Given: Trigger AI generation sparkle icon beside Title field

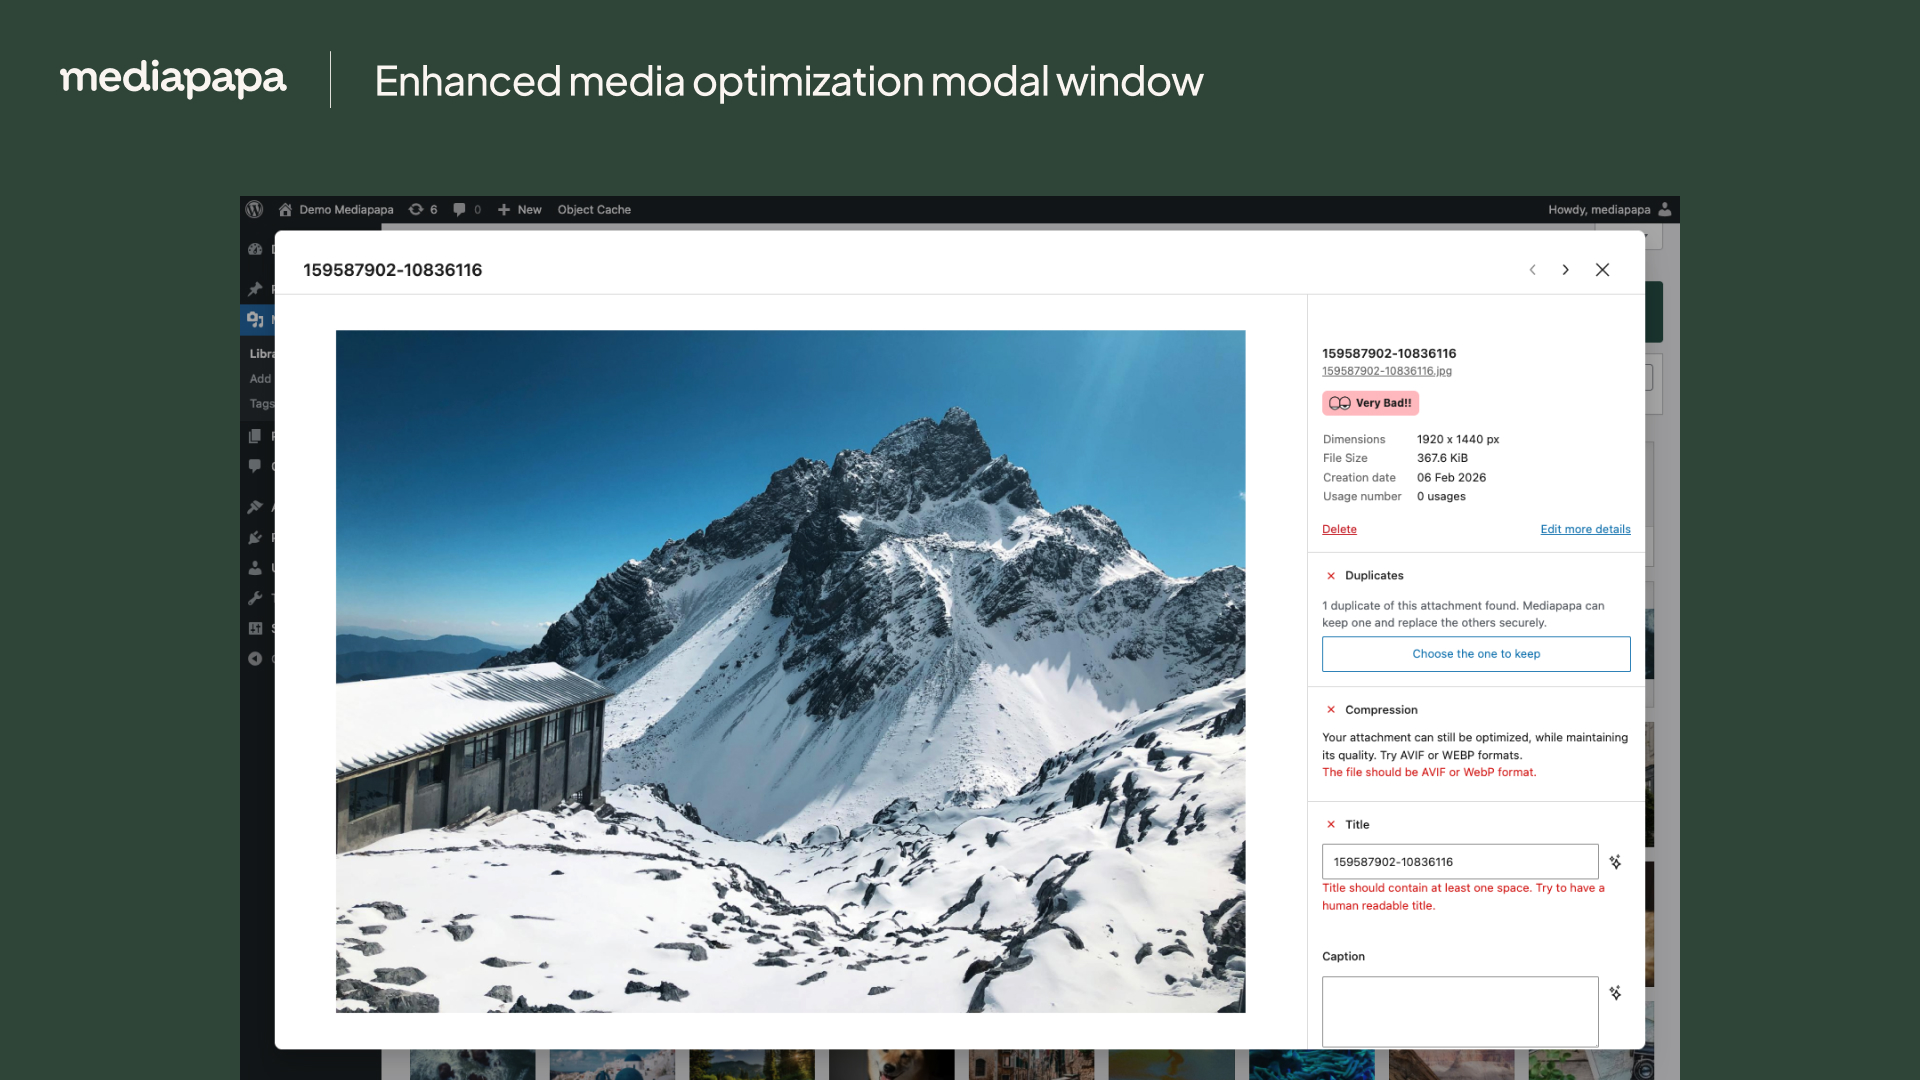Looking at the screenshot, I should tap(1615, 861).
